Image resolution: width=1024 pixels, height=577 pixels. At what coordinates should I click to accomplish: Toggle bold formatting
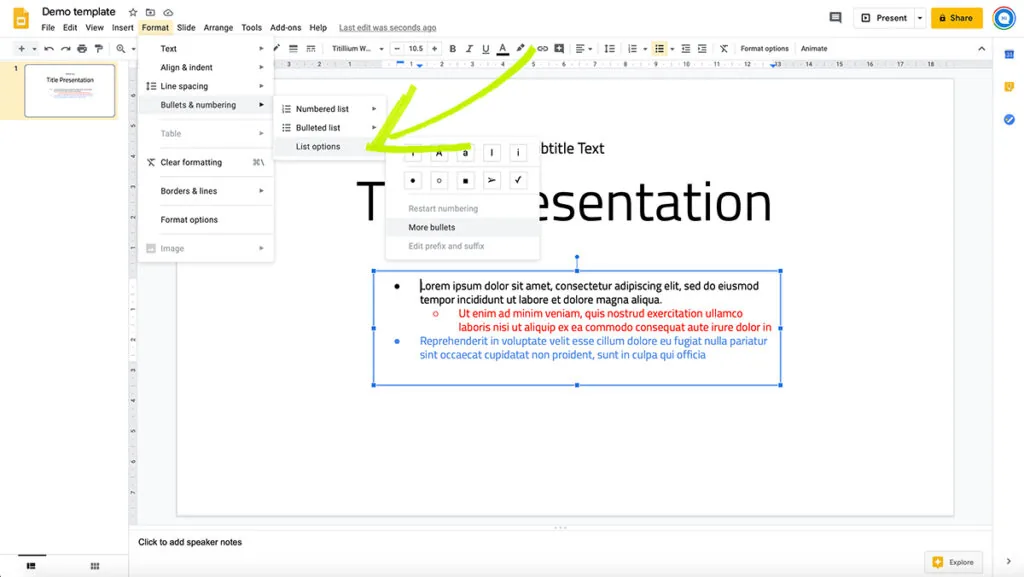[452, 48]
